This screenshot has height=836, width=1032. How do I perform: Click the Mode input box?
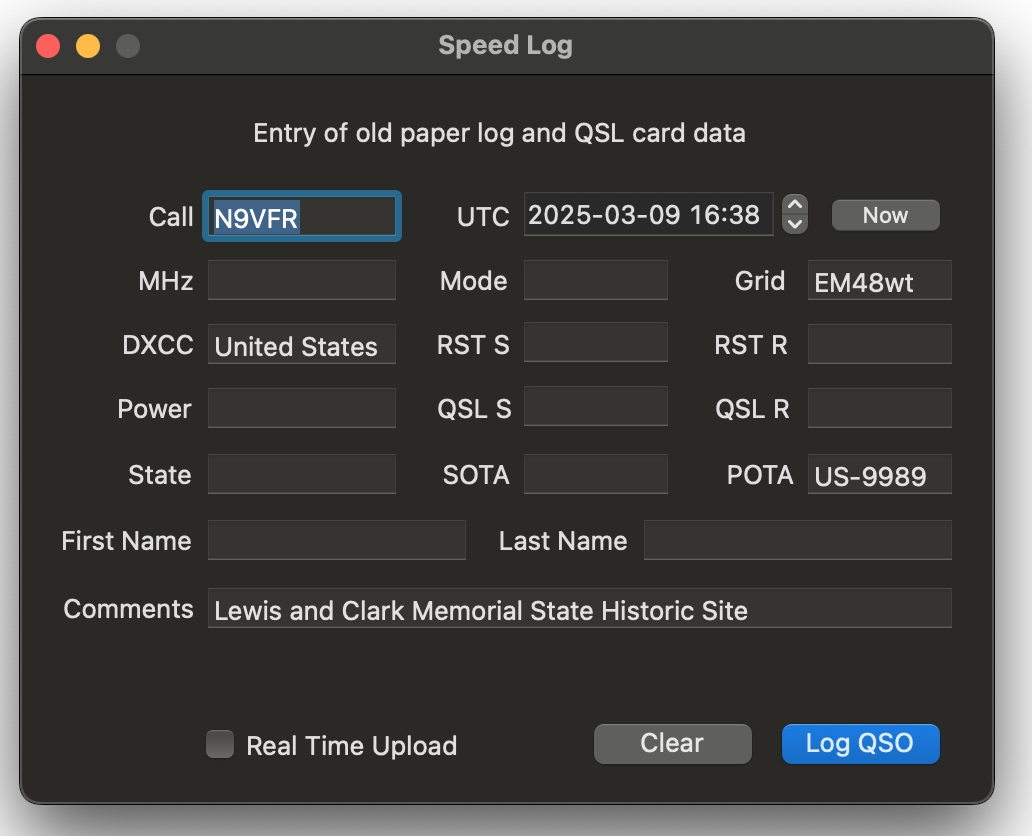click(595, 280)
